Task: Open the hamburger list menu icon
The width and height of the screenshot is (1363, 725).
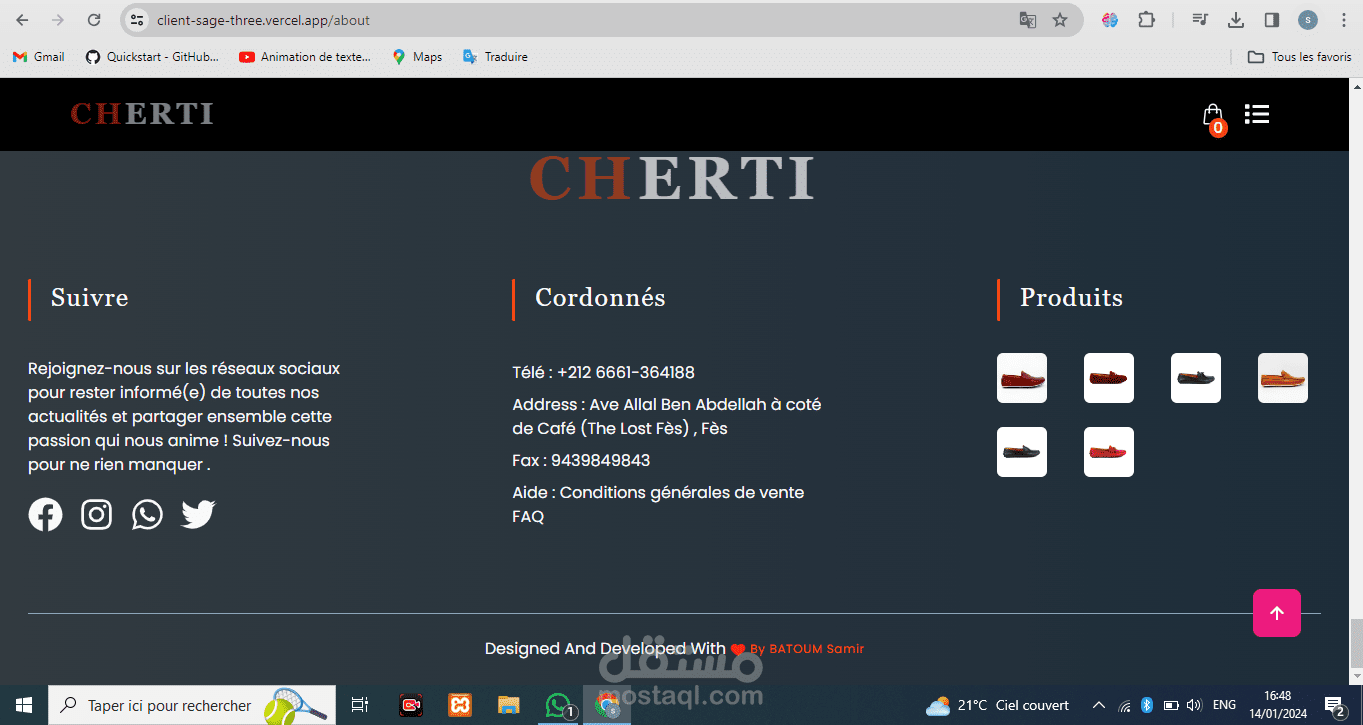Action: pyautogui.click(x=1257, y=114)
